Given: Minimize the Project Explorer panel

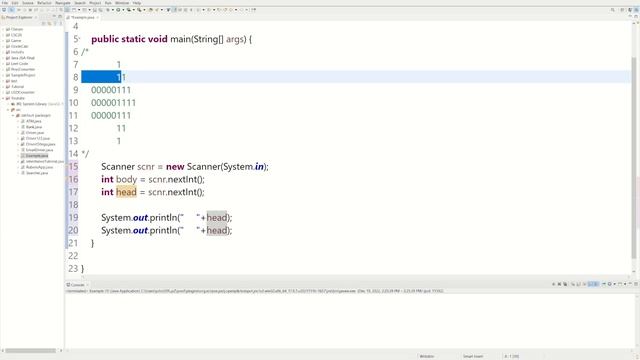Looking at the screenshot, I should point(54,16).
